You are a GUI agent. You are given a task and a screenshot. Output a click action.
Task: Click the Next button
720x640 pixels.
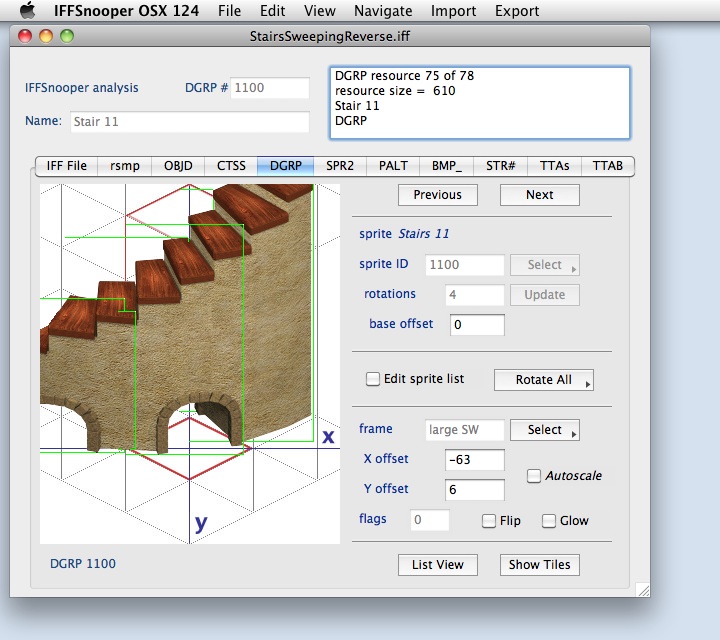539,195
